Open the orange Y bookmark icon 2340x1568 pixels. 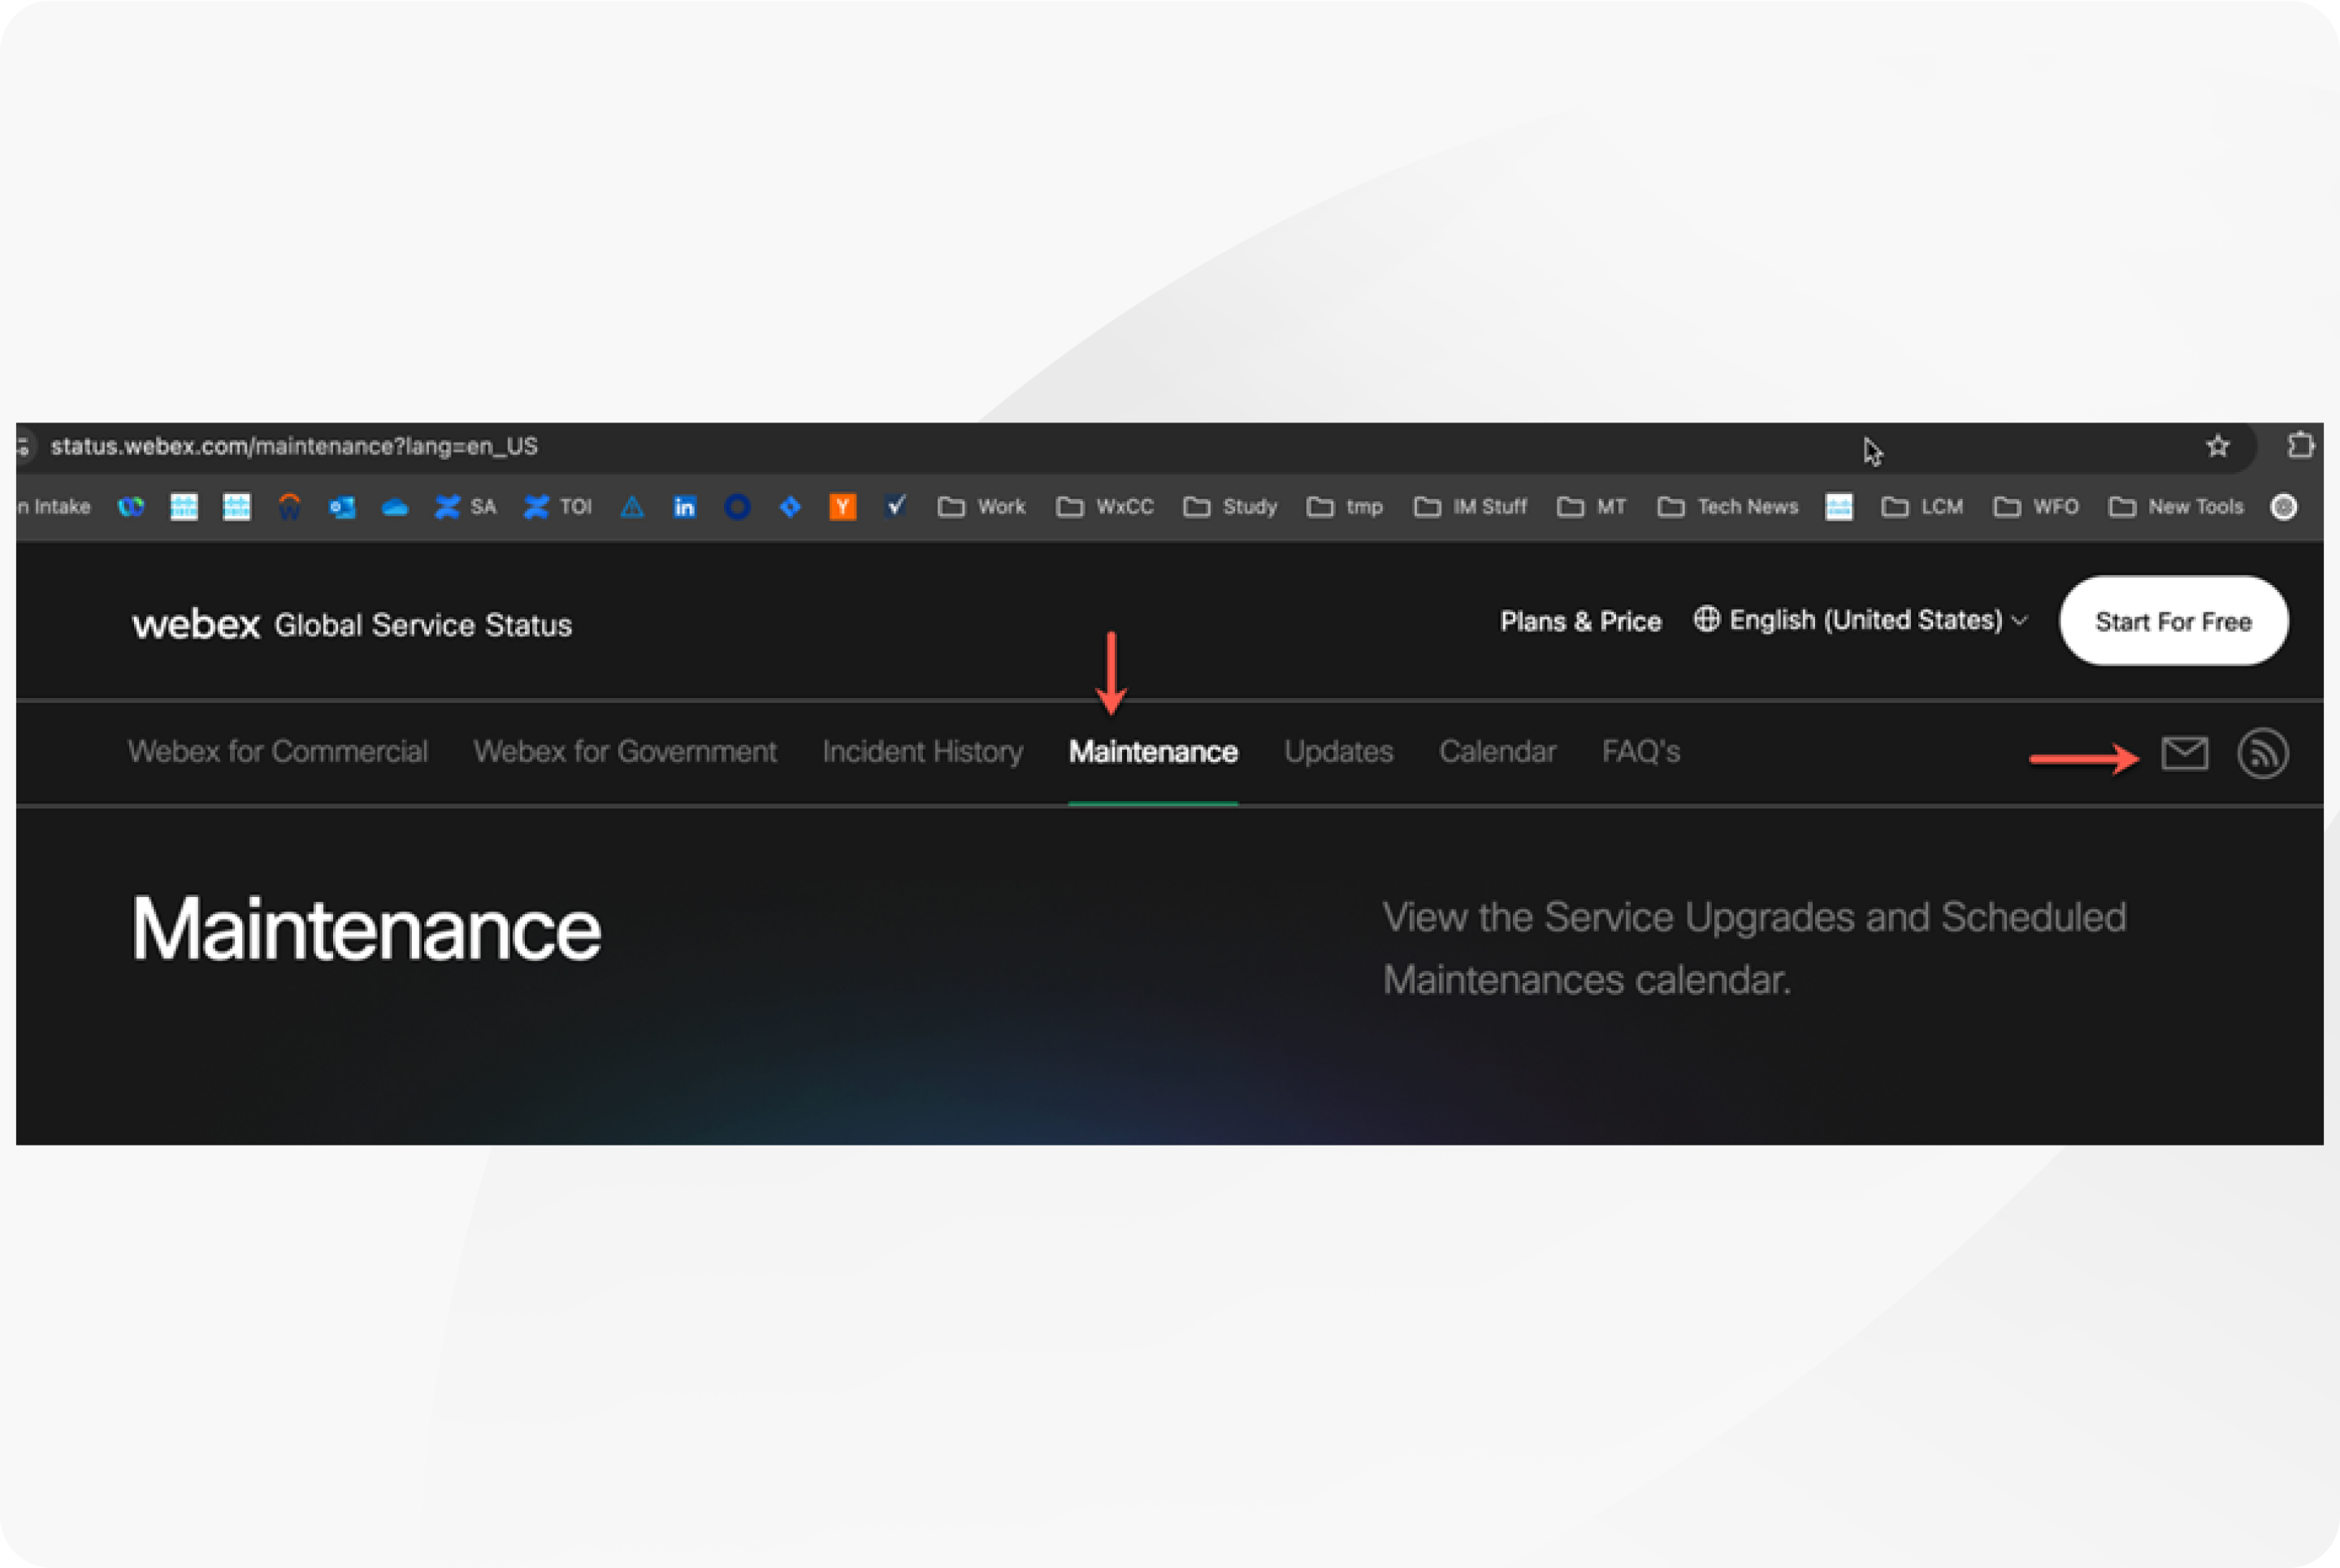(x=843, y=507)
